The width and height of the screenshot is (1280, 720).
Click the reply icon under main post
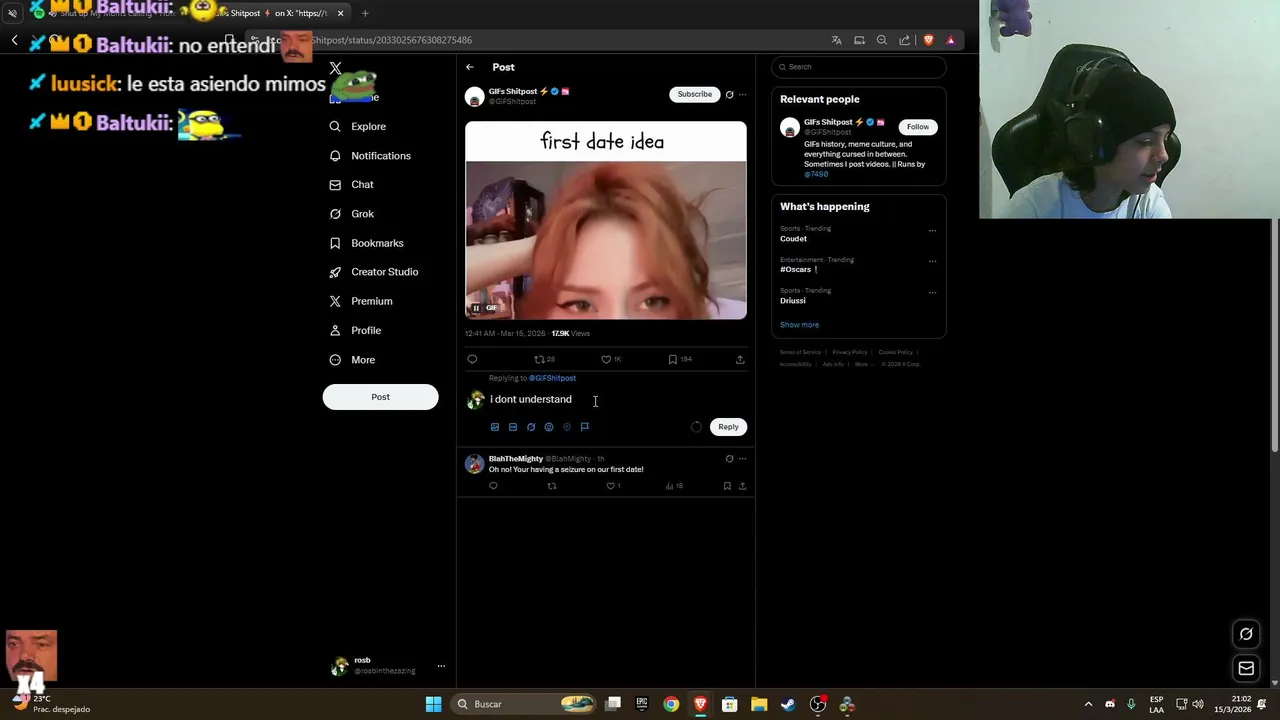(472, 359)
